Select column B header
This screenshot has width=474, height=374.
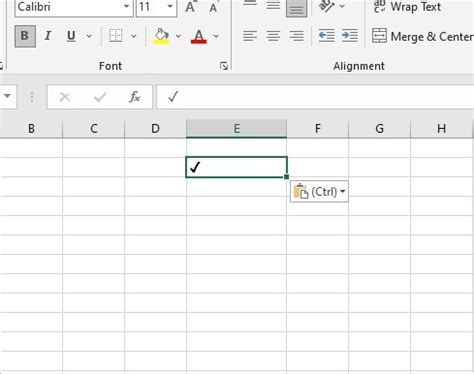31,128
